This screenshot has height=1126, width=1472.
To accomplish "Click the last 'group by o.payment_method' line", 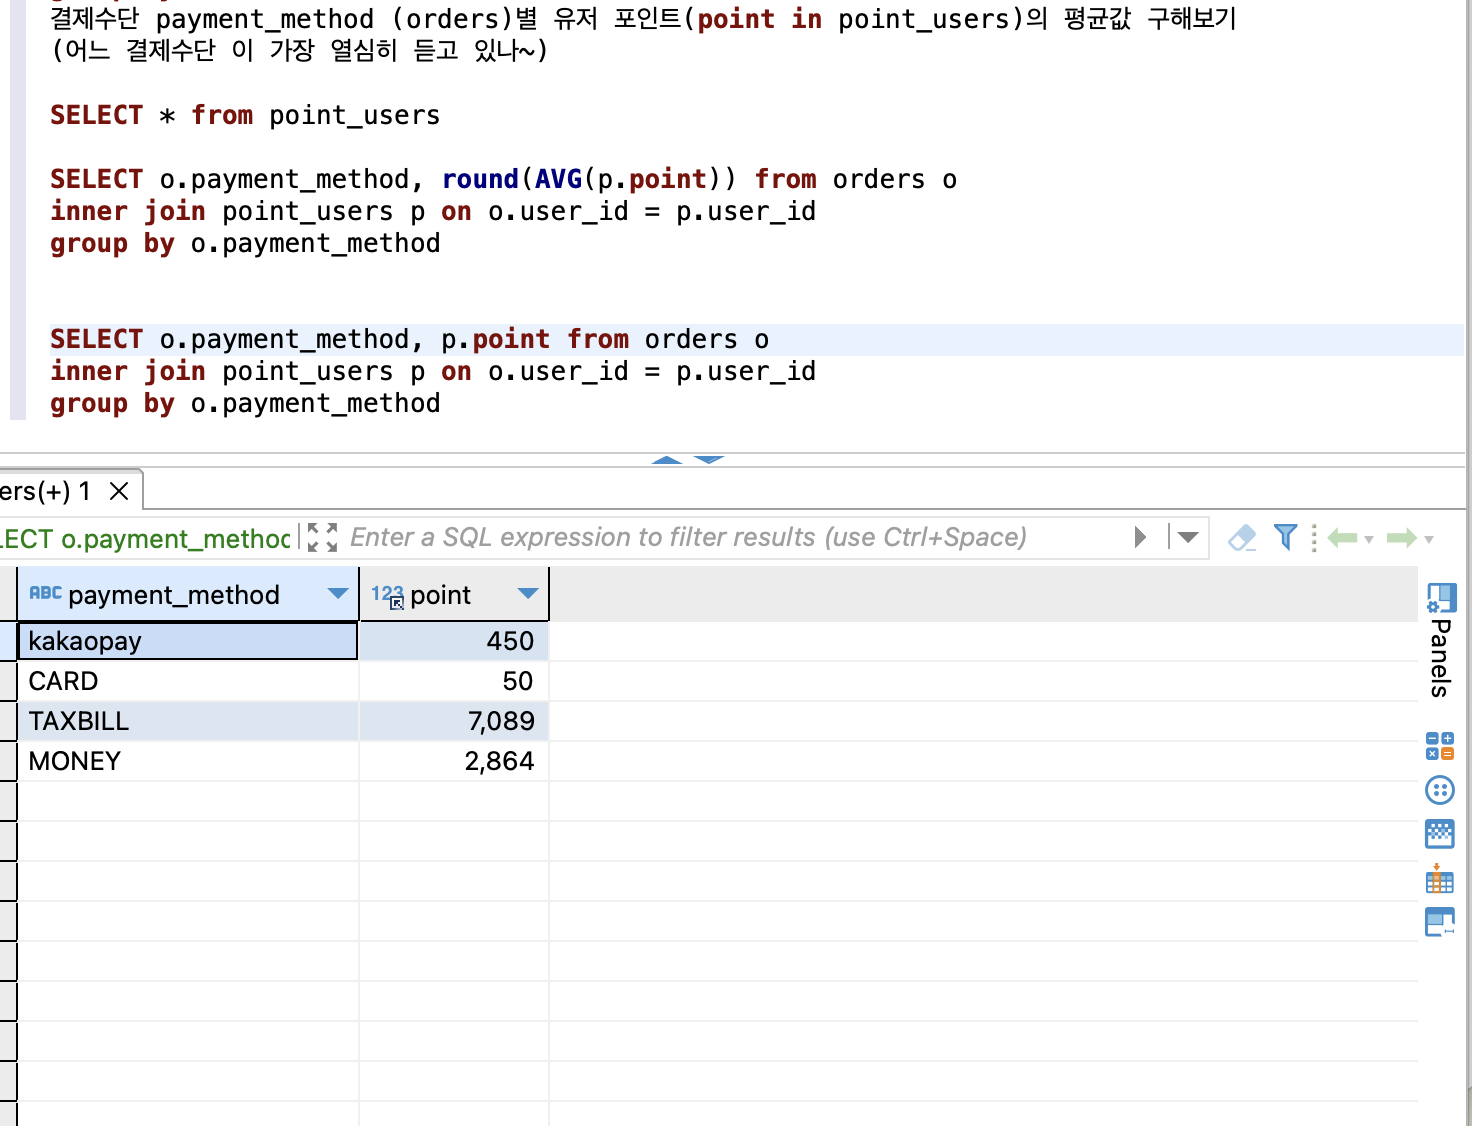I will 245,403.
